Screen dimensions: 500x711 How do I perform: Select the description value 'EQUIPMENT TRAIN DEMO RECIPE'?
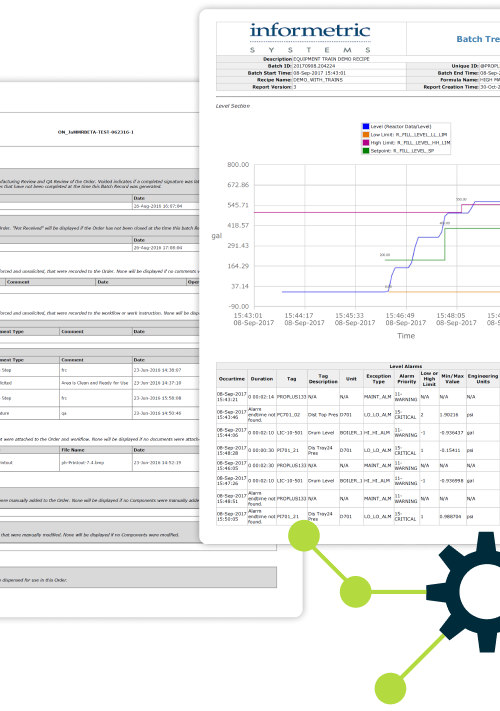[x=331, y=59]
